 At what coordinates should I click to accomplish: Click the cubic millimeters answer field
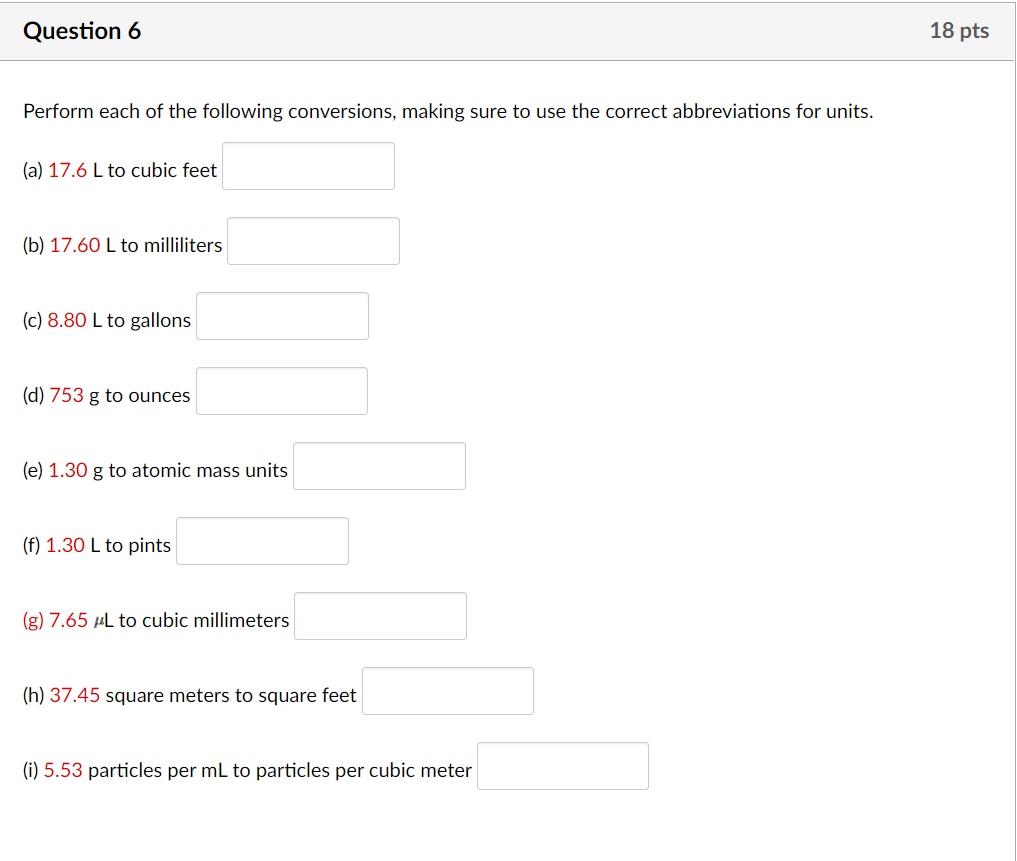tap(380, 615)
